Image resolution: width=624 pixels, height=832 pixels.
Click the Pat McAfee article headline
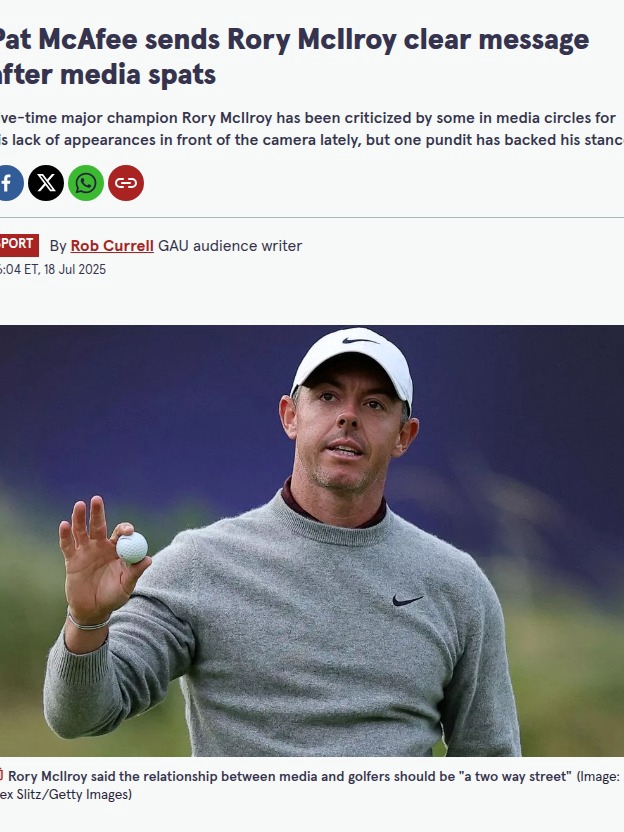[x=293, y=57]
